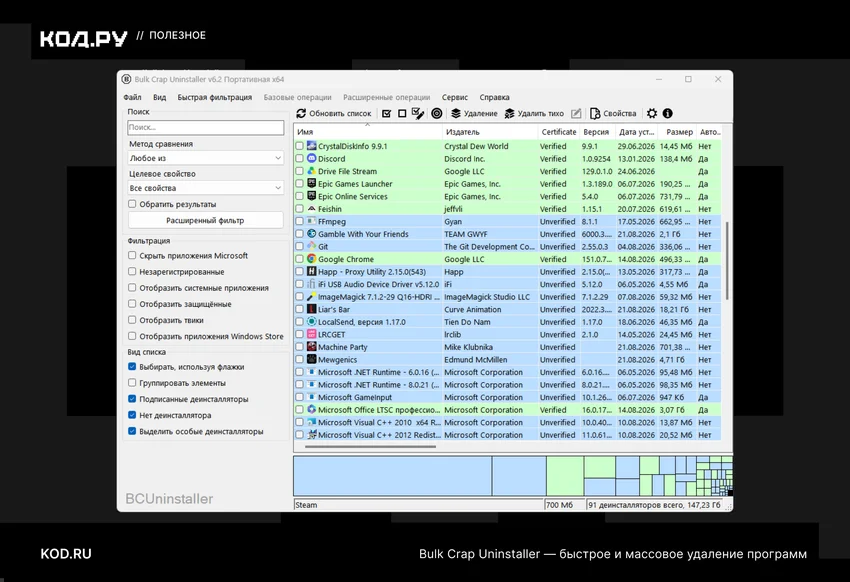
Task: Click the Обновить список refresh button
Action: (x=333, y=113)
